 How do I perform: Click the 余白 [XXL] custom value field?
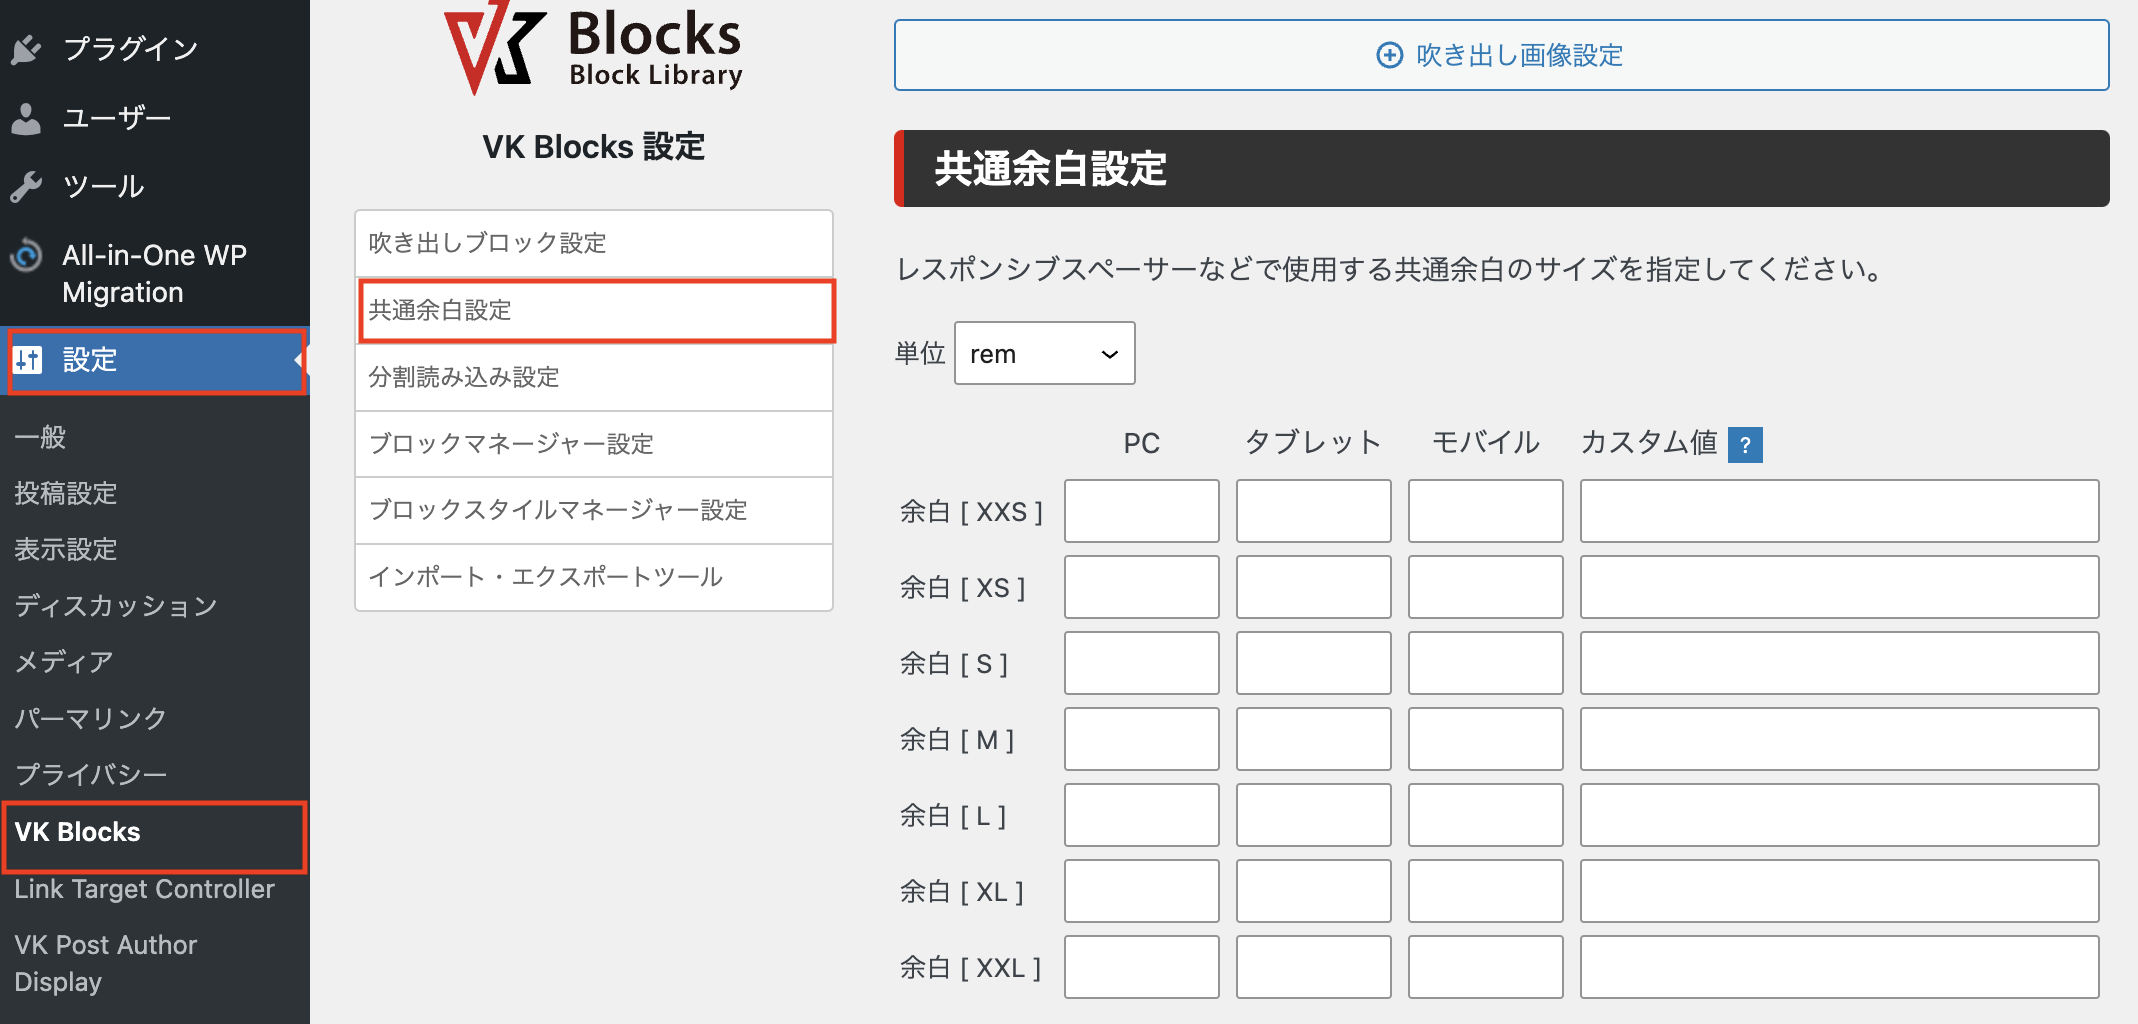click(x=1839, y=966)
